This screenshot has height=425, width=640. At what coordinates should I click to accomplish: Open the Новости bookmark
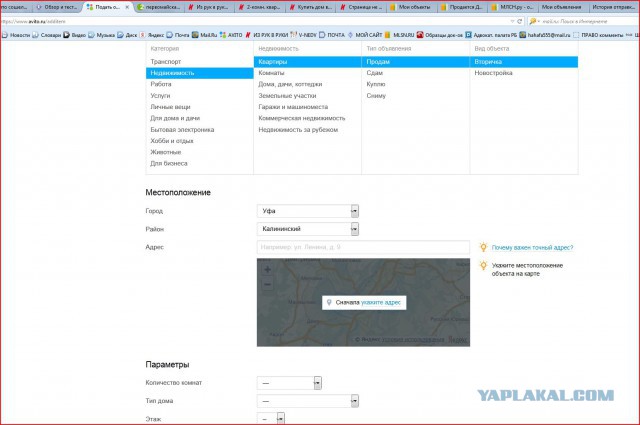[16, 35]
